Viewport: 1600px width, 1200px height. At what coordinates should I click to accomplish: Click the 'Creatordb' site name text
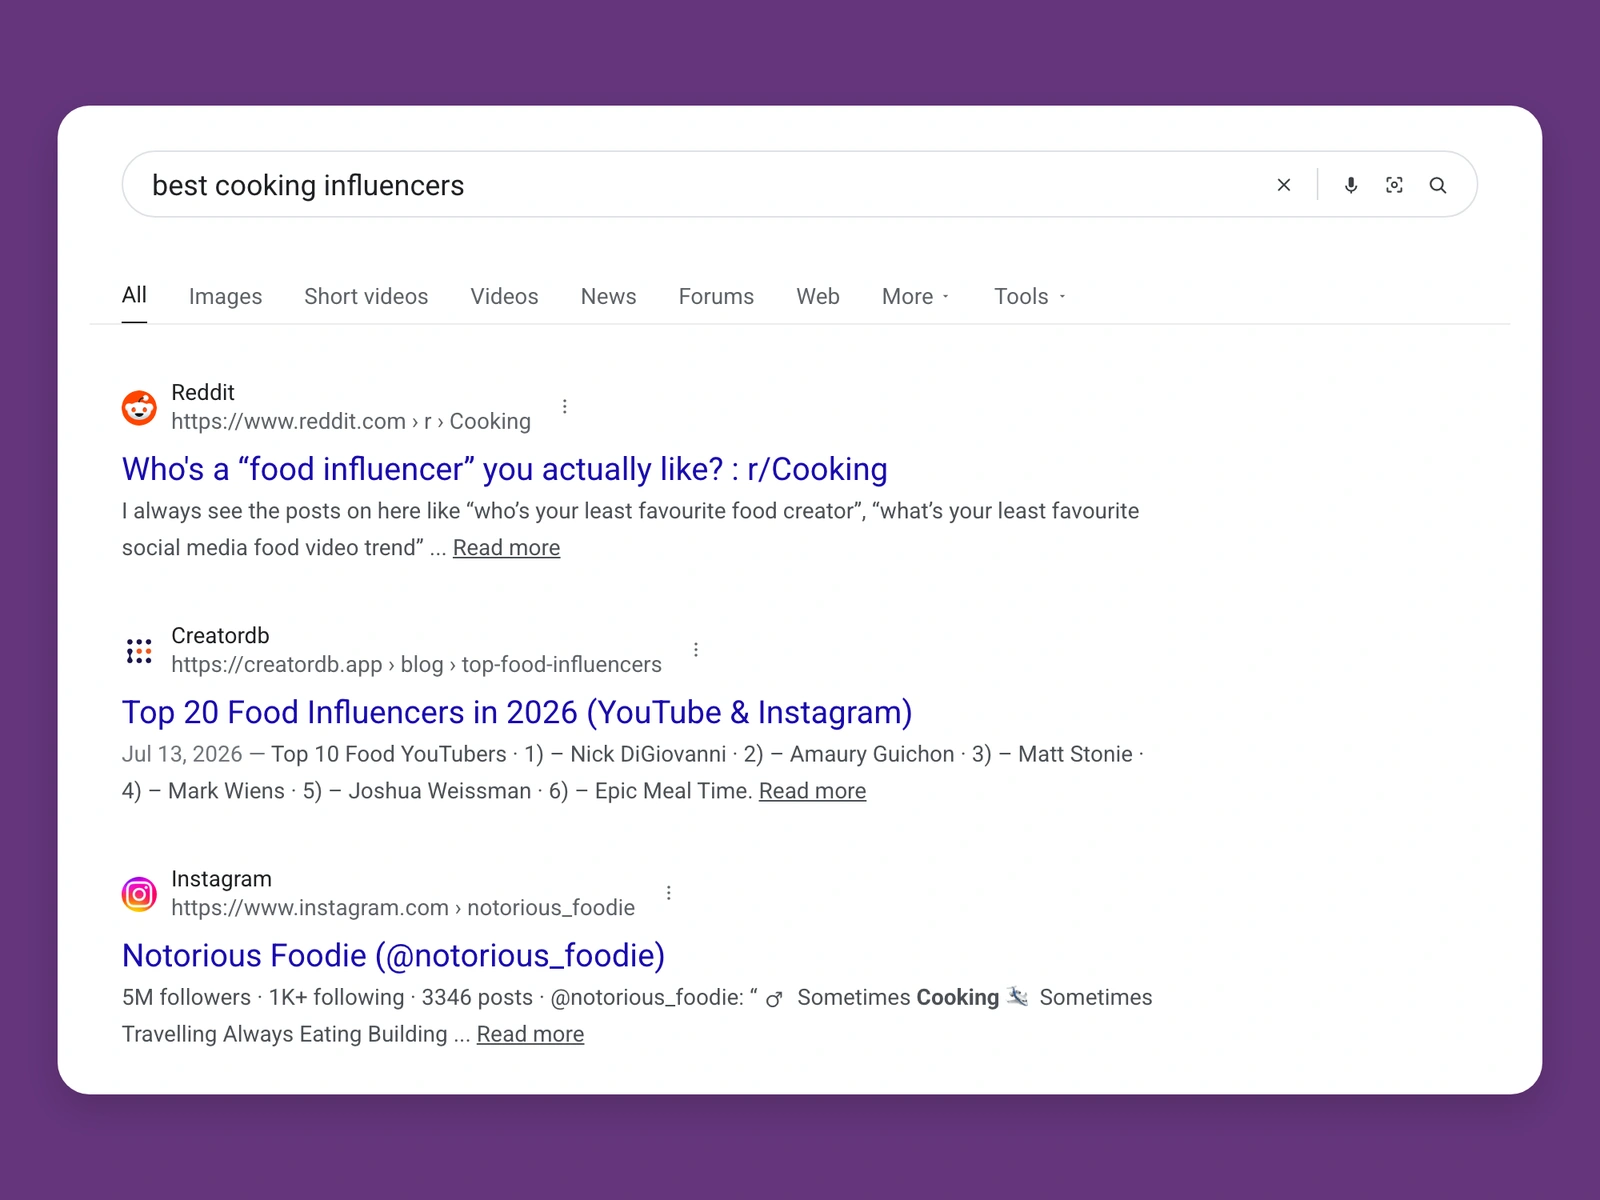pos(220,636)
